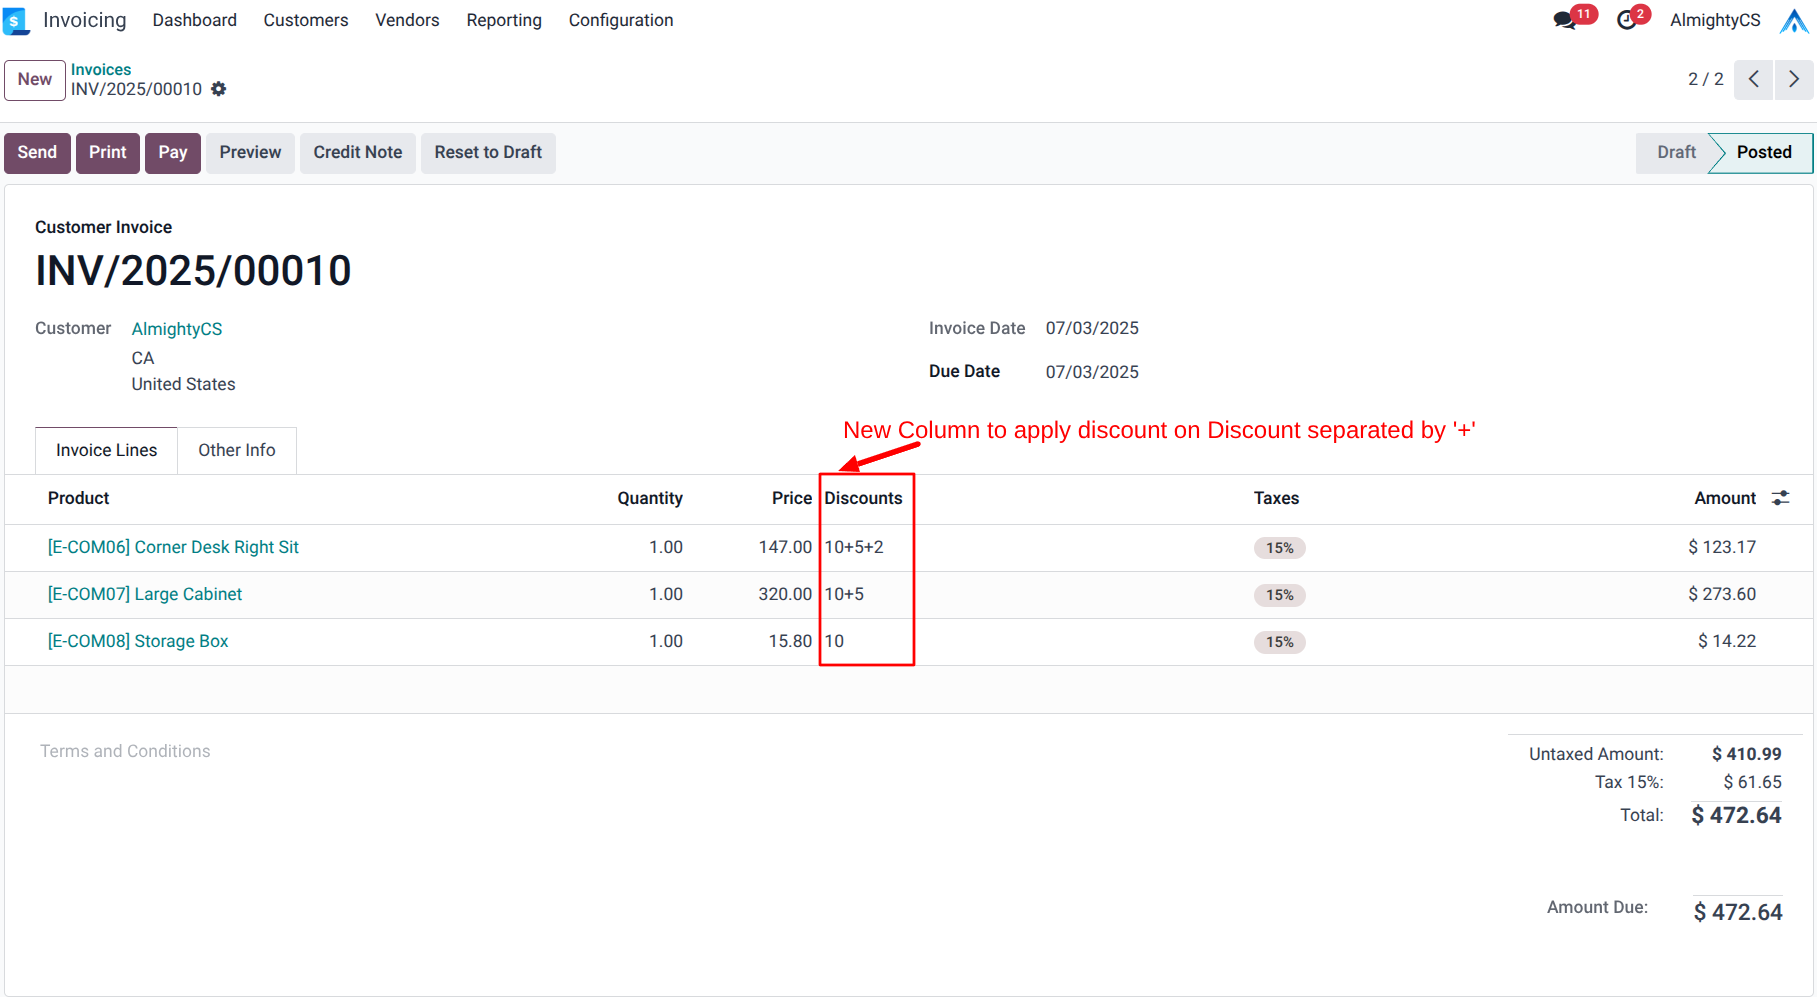Image resolution: width=1817 pixels, height=997 pixels.
Task: Click the Credit Note button
Action: 358,152
